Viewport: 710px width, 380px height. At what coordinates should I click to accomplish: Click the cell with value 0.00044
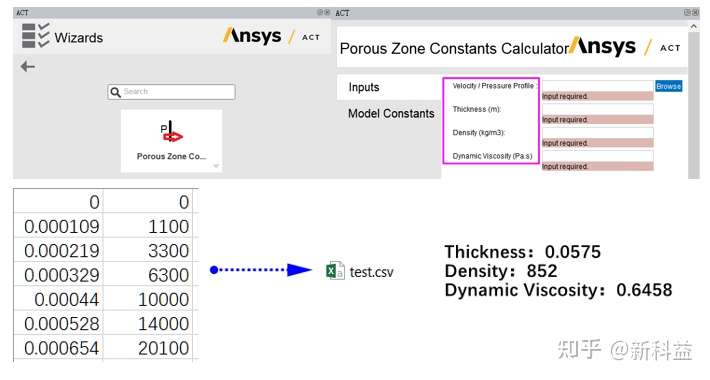[x=58, y=299]
